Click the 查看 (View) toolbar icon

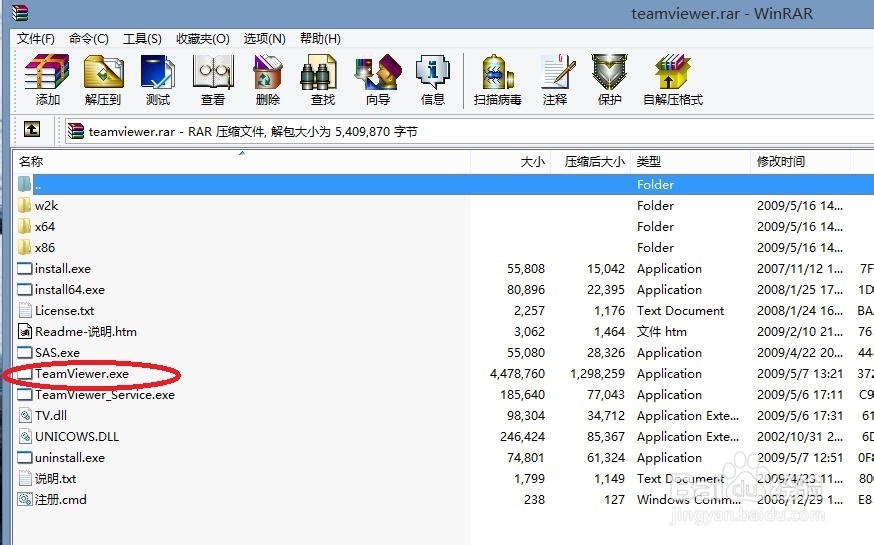pos(212,71)
